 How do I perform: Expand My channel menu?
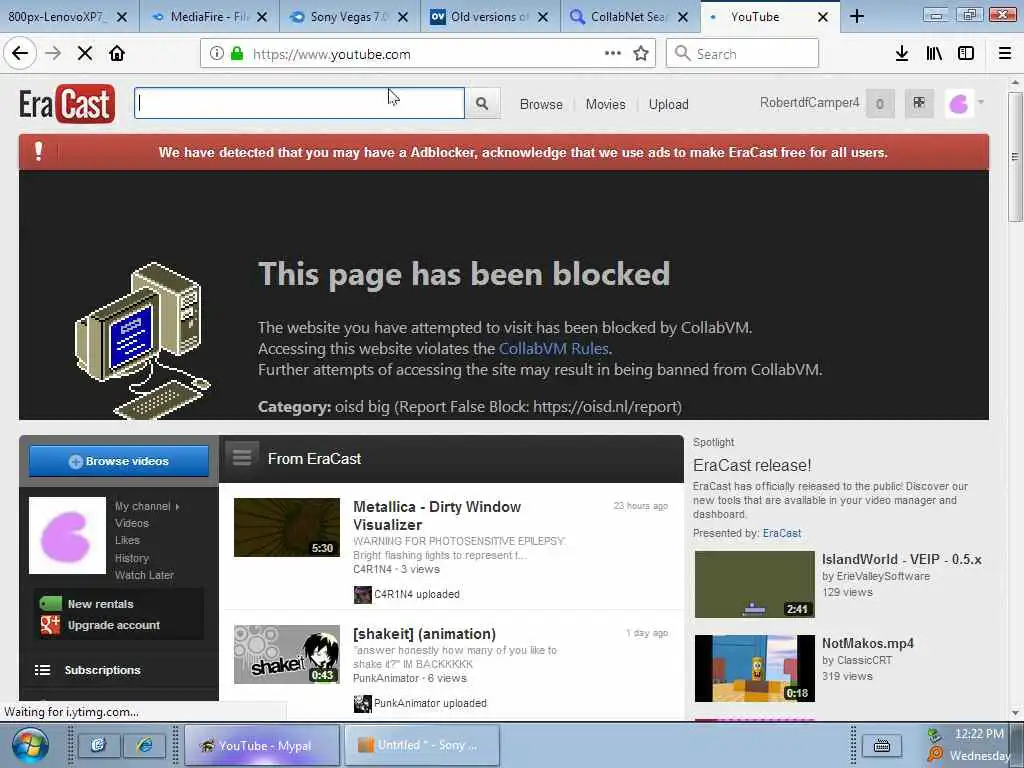(x=147, y=506)
